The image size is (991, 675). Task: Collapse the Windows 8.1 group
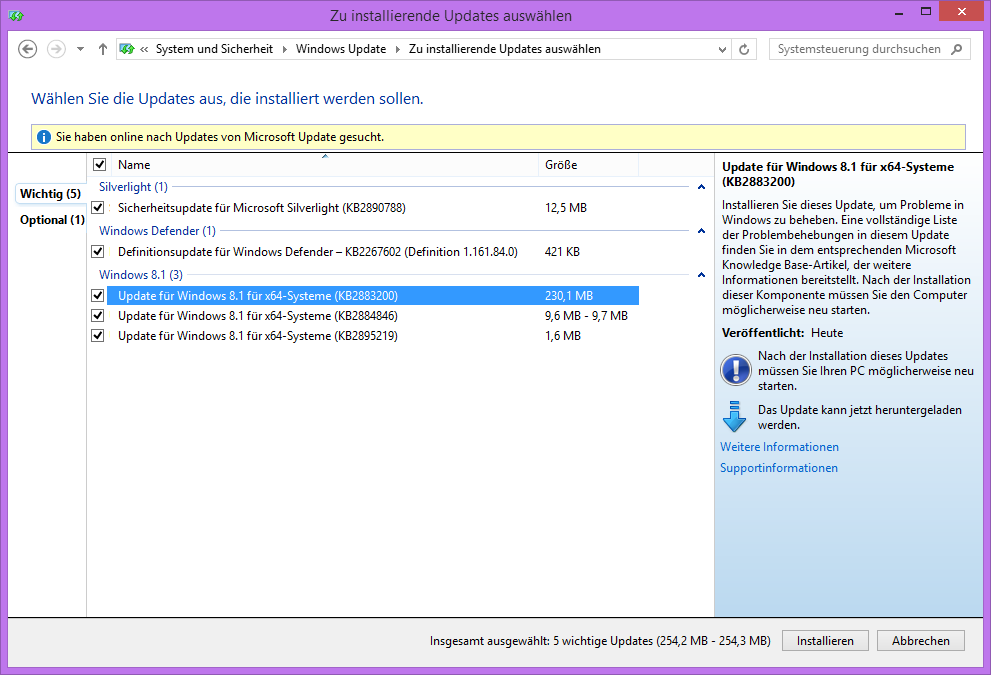click(701, 275)
